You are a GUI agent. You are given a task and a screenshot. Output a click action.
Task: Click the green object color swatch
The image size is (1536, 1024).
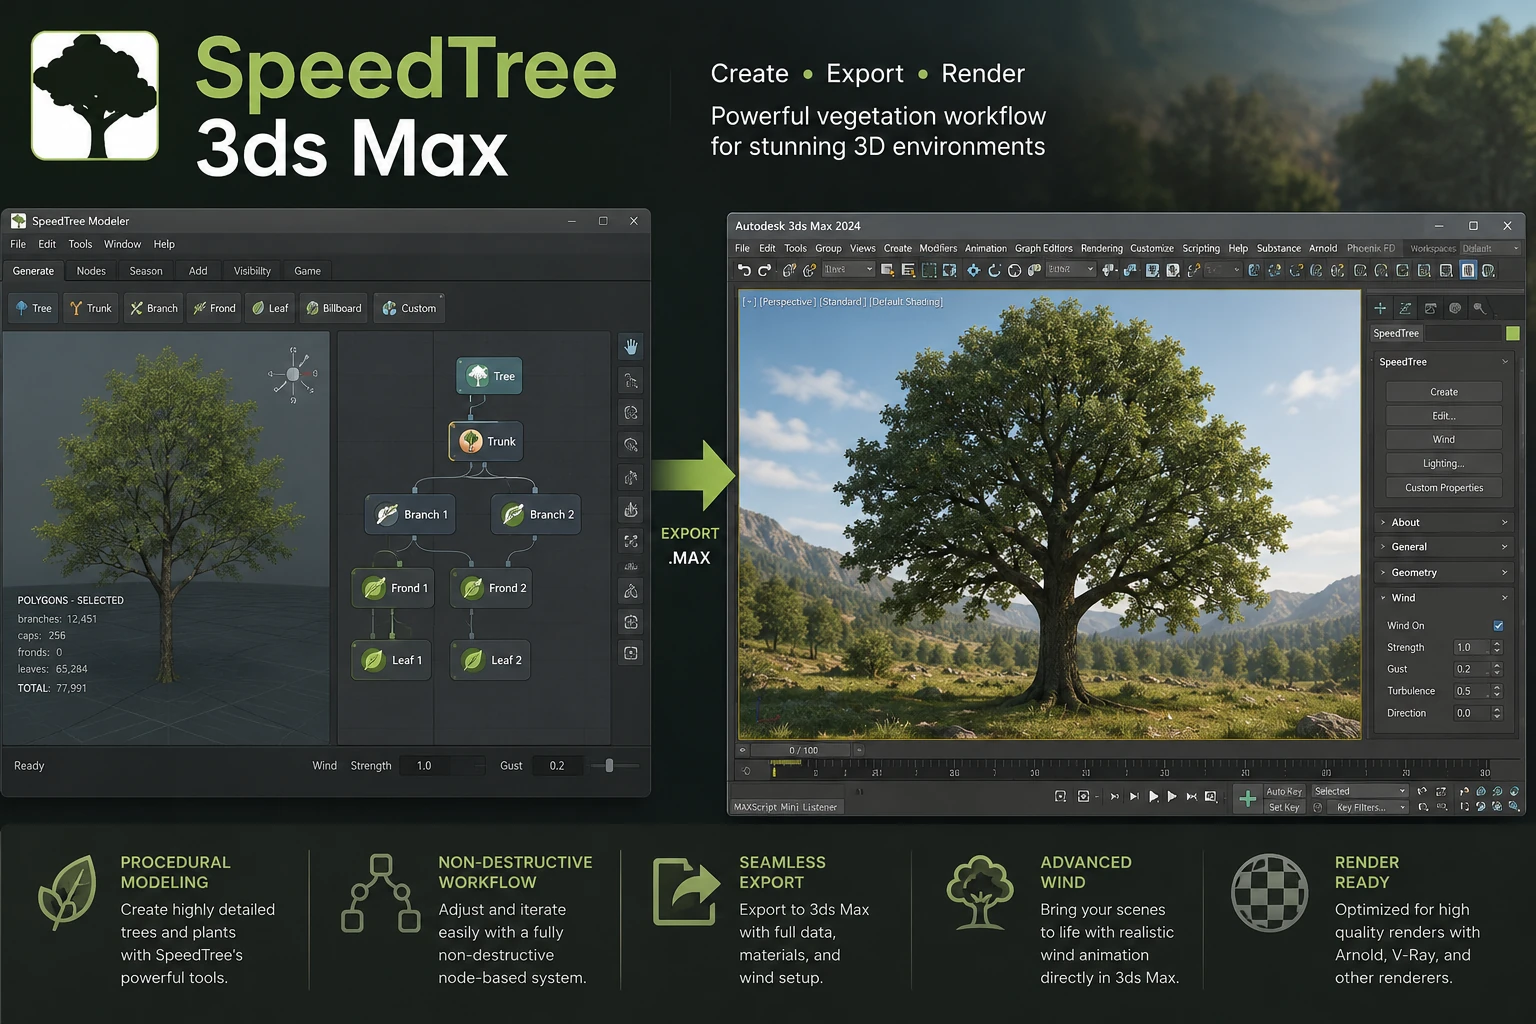pyautogui.click(x=1513, y=333)
